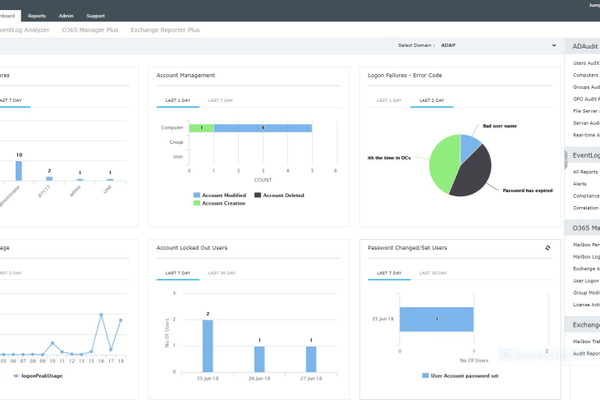Switch to Exchange Reporter Plus tab
Viewport: 600px width, 400px height.
(x=165, y=30)
